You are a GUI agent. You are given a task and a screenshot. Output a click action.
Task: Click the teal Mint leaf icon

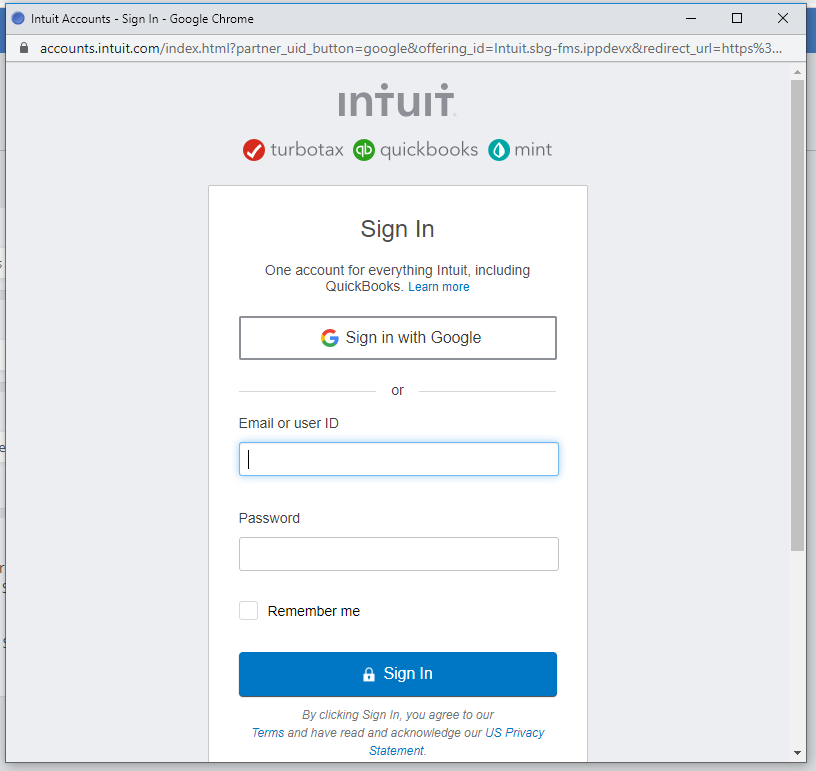498,150
